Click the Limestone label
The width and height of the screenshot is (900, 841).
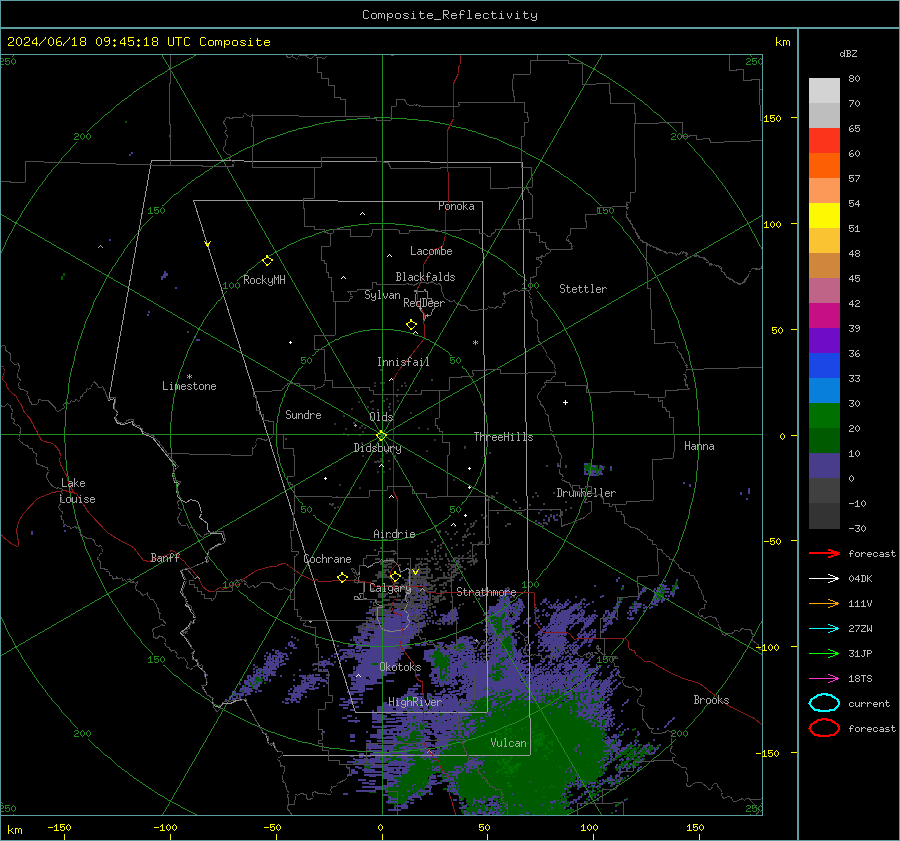point(189,386)
